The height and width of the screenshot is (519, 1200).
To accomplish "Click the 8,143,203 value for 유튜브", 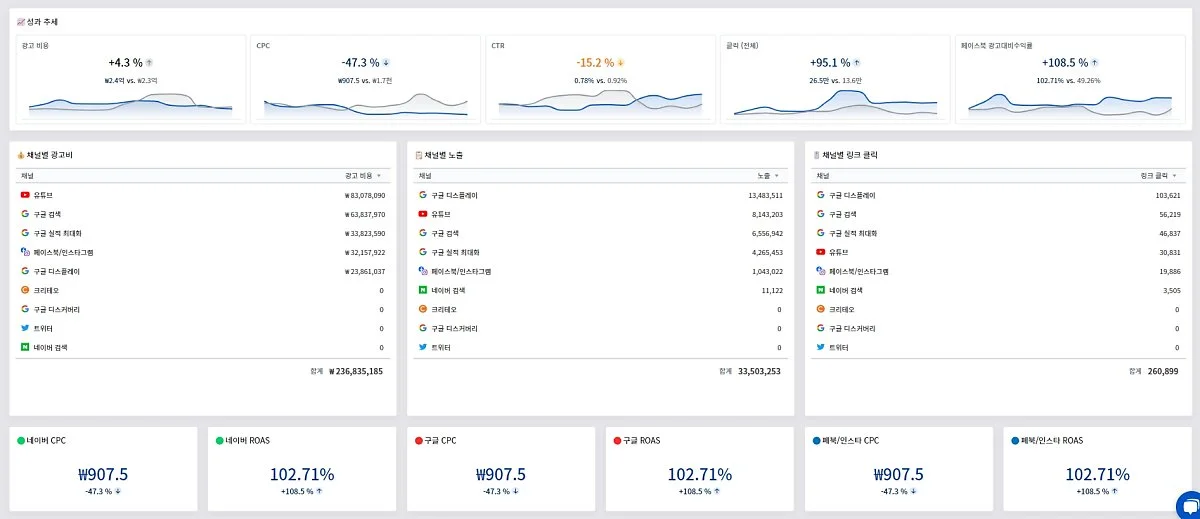I will coord(767,214).
